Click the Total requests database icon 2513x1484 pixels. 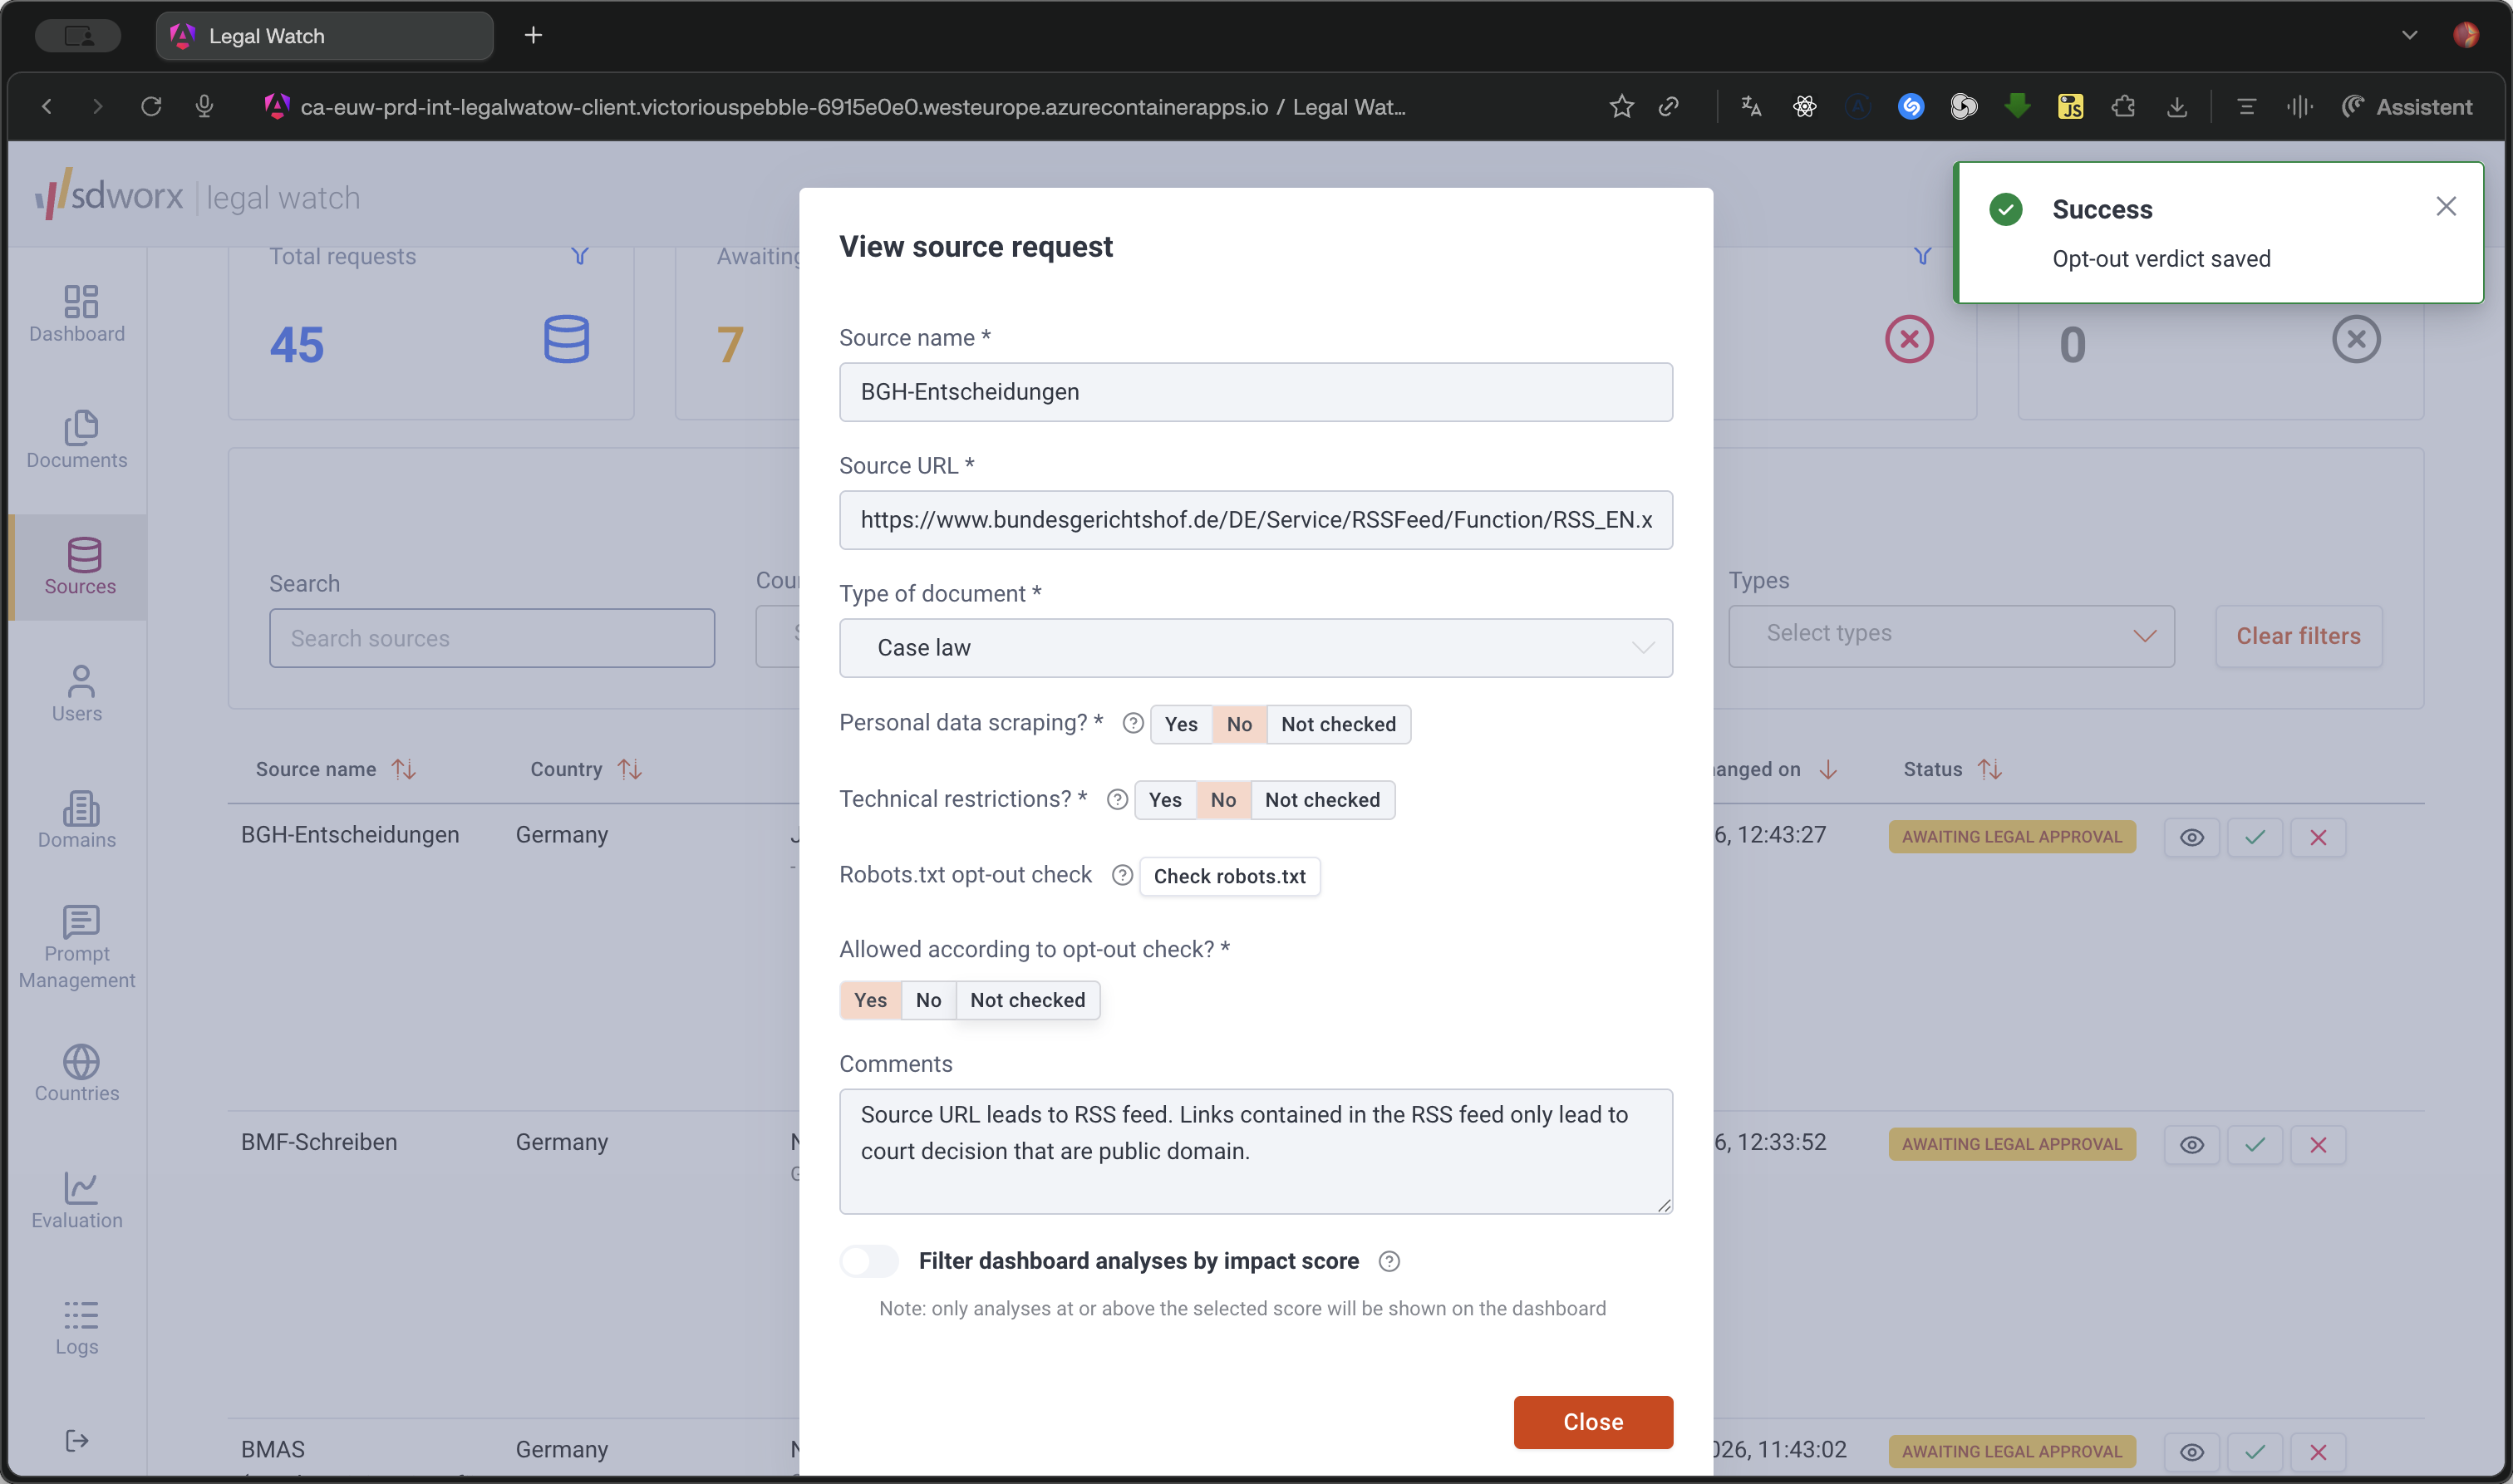point(566,339)
